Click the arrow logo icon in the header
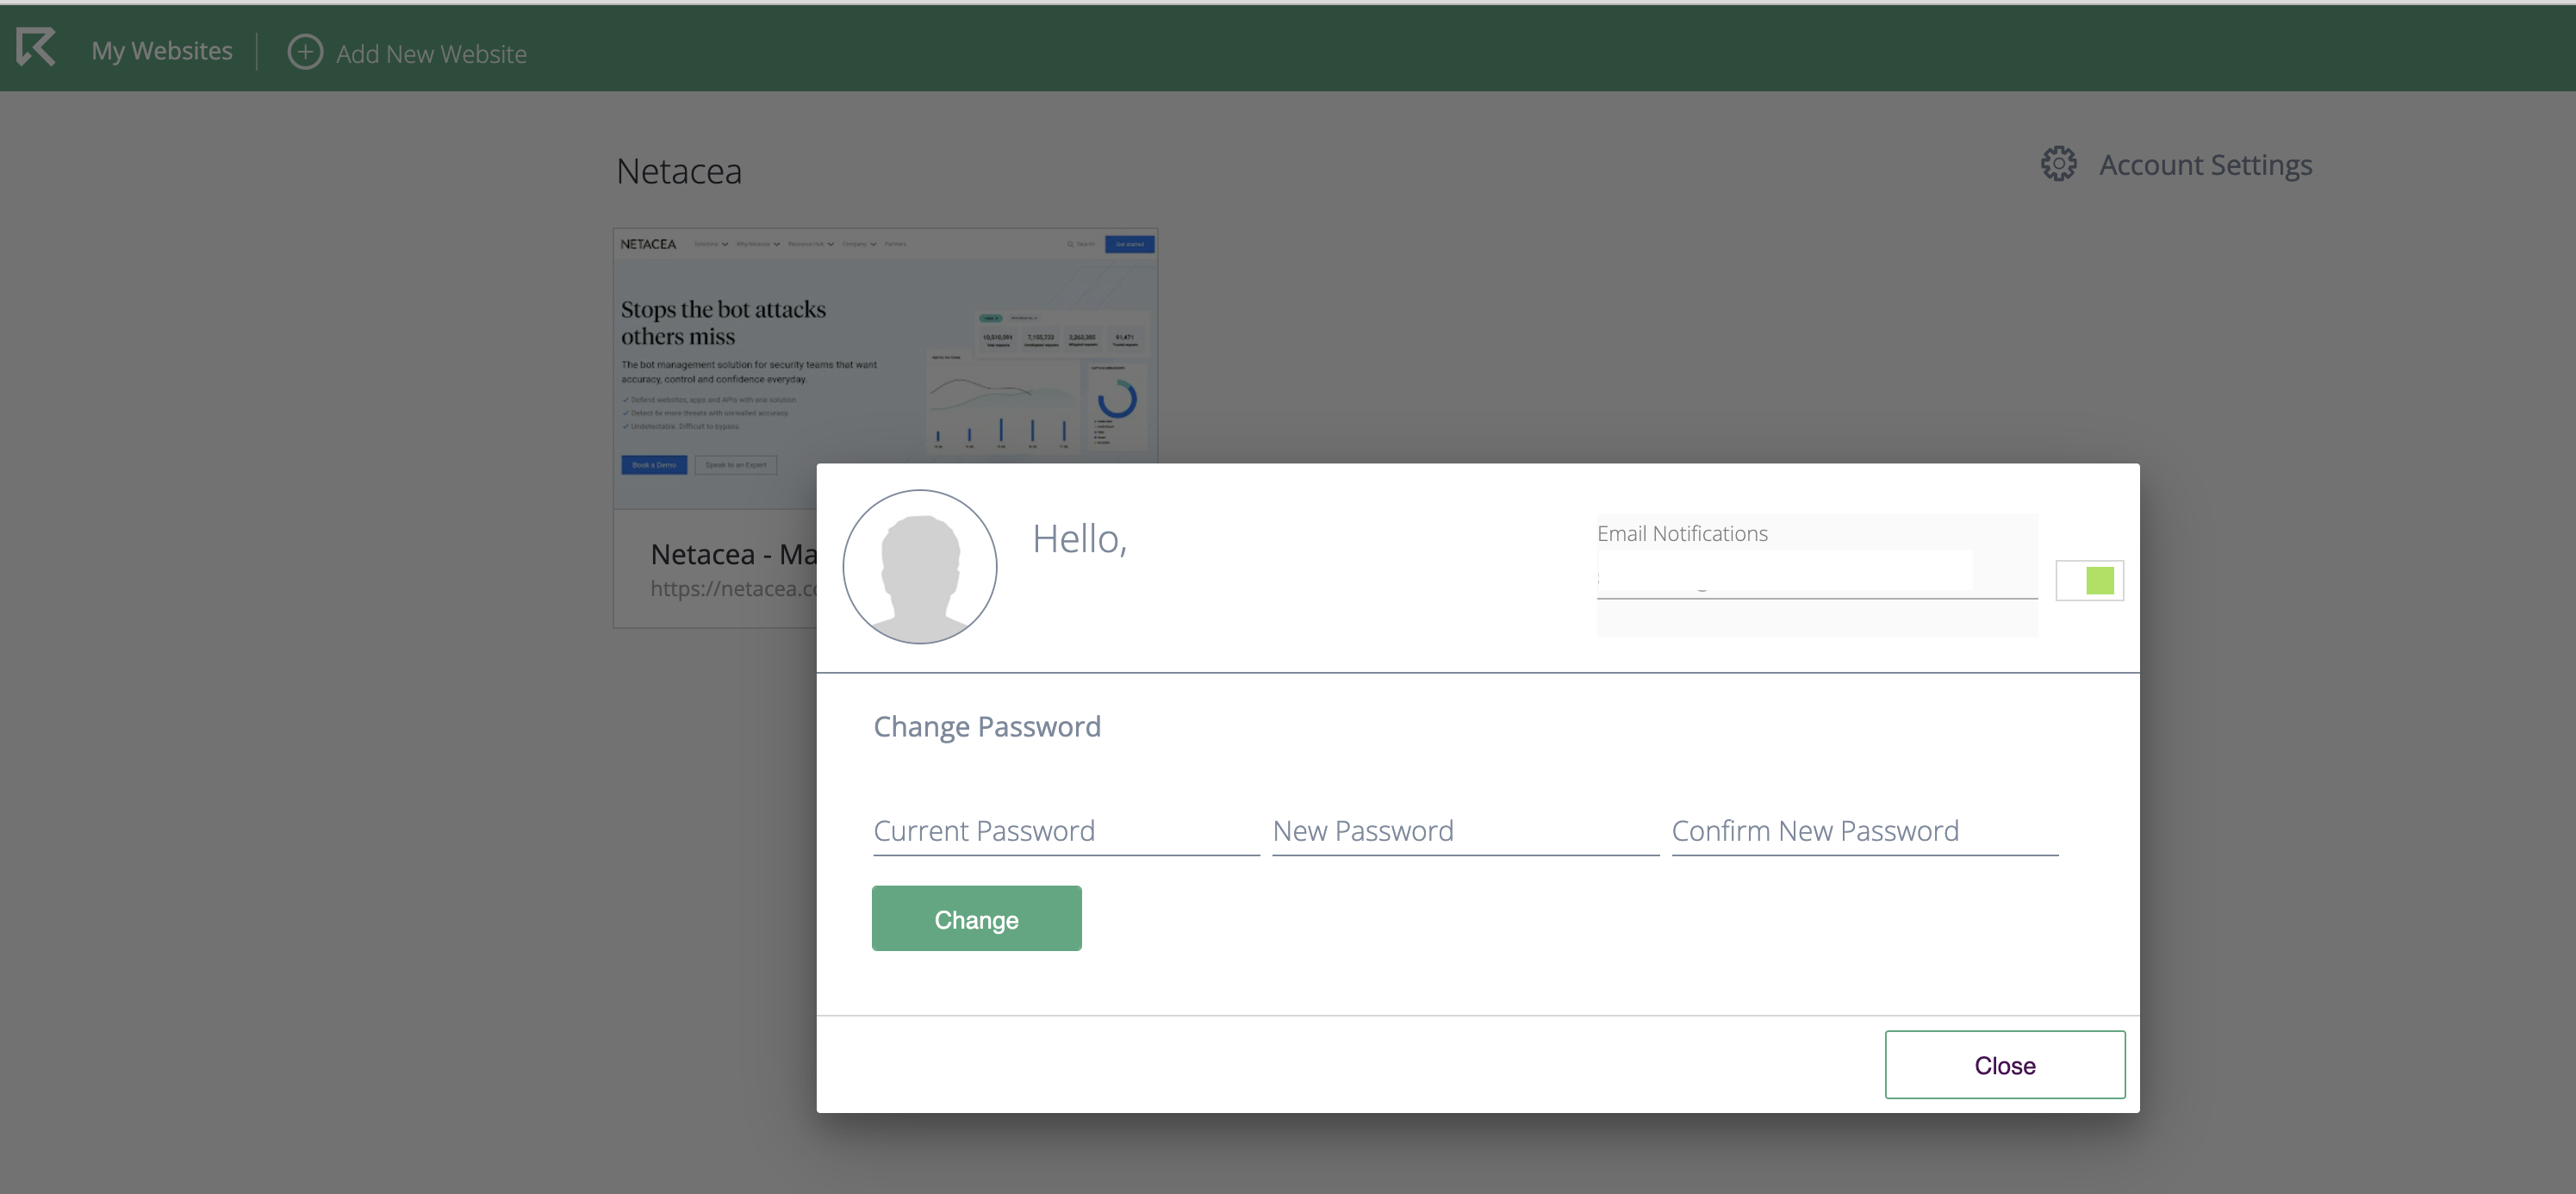Screen dimensions: 2576x1194 37,48
